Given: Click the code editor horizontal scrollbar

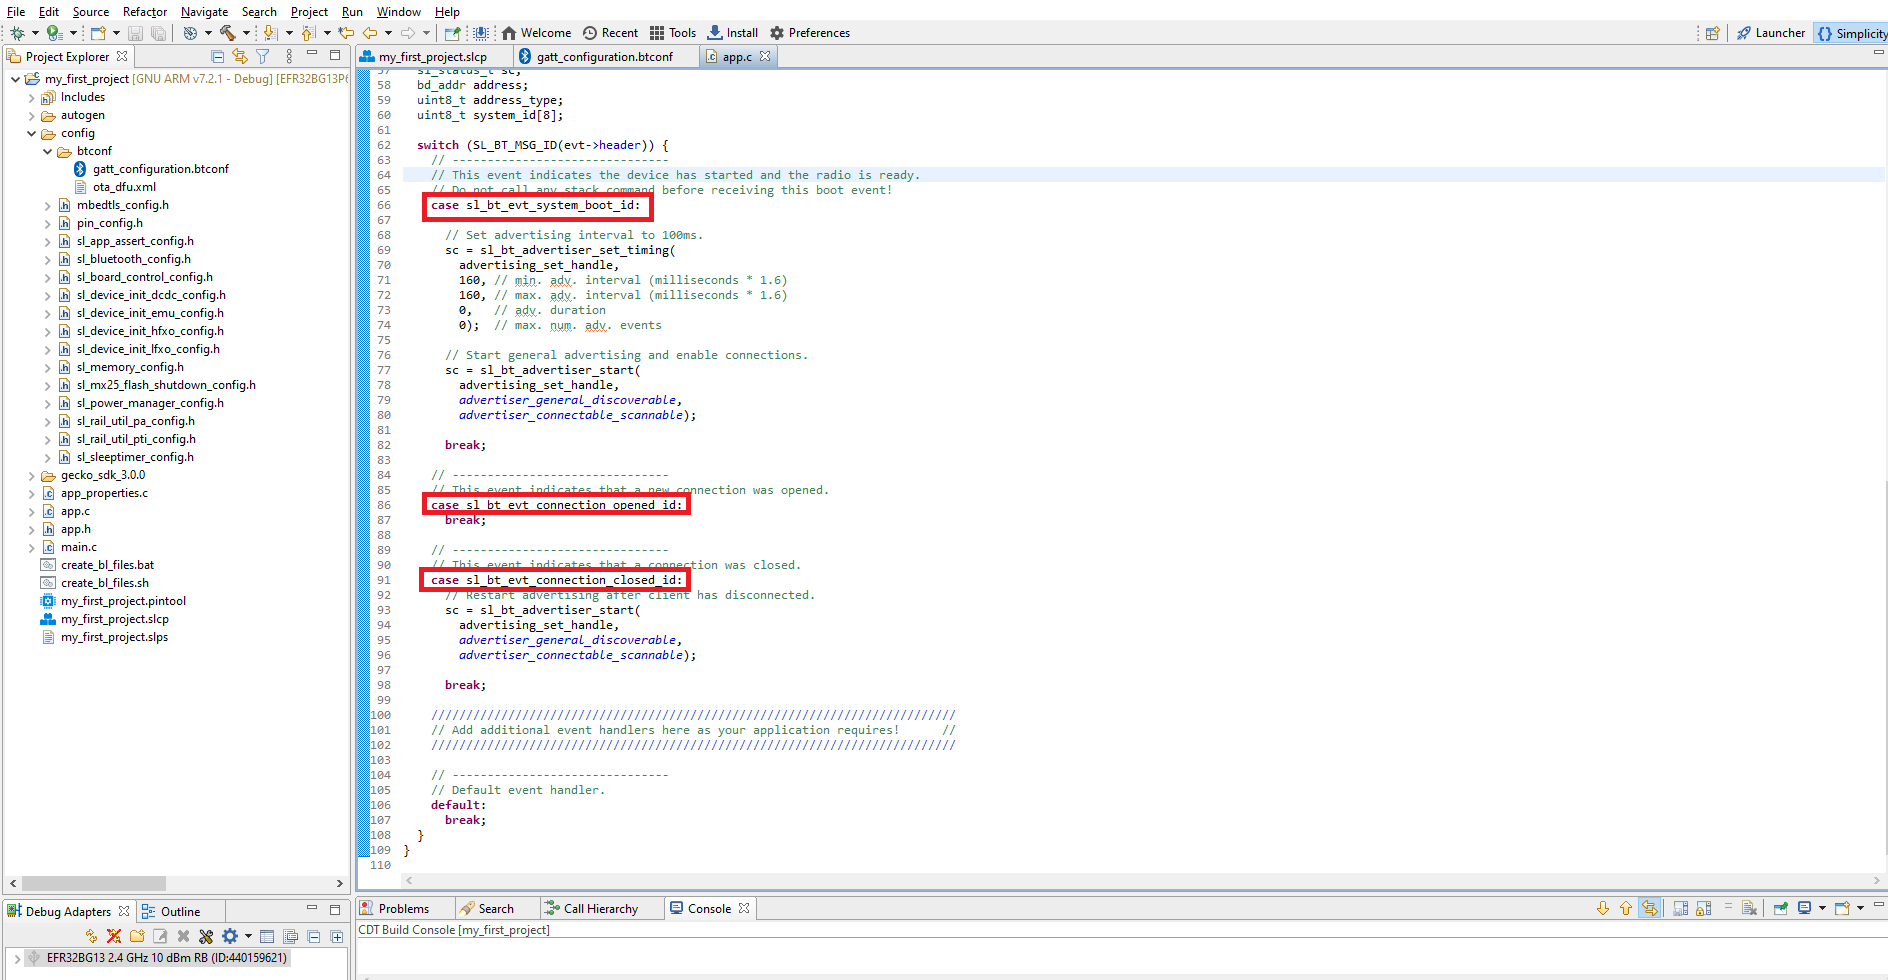Looking at the screenshot, I should pyautogui.click(x=1143, y=881).
